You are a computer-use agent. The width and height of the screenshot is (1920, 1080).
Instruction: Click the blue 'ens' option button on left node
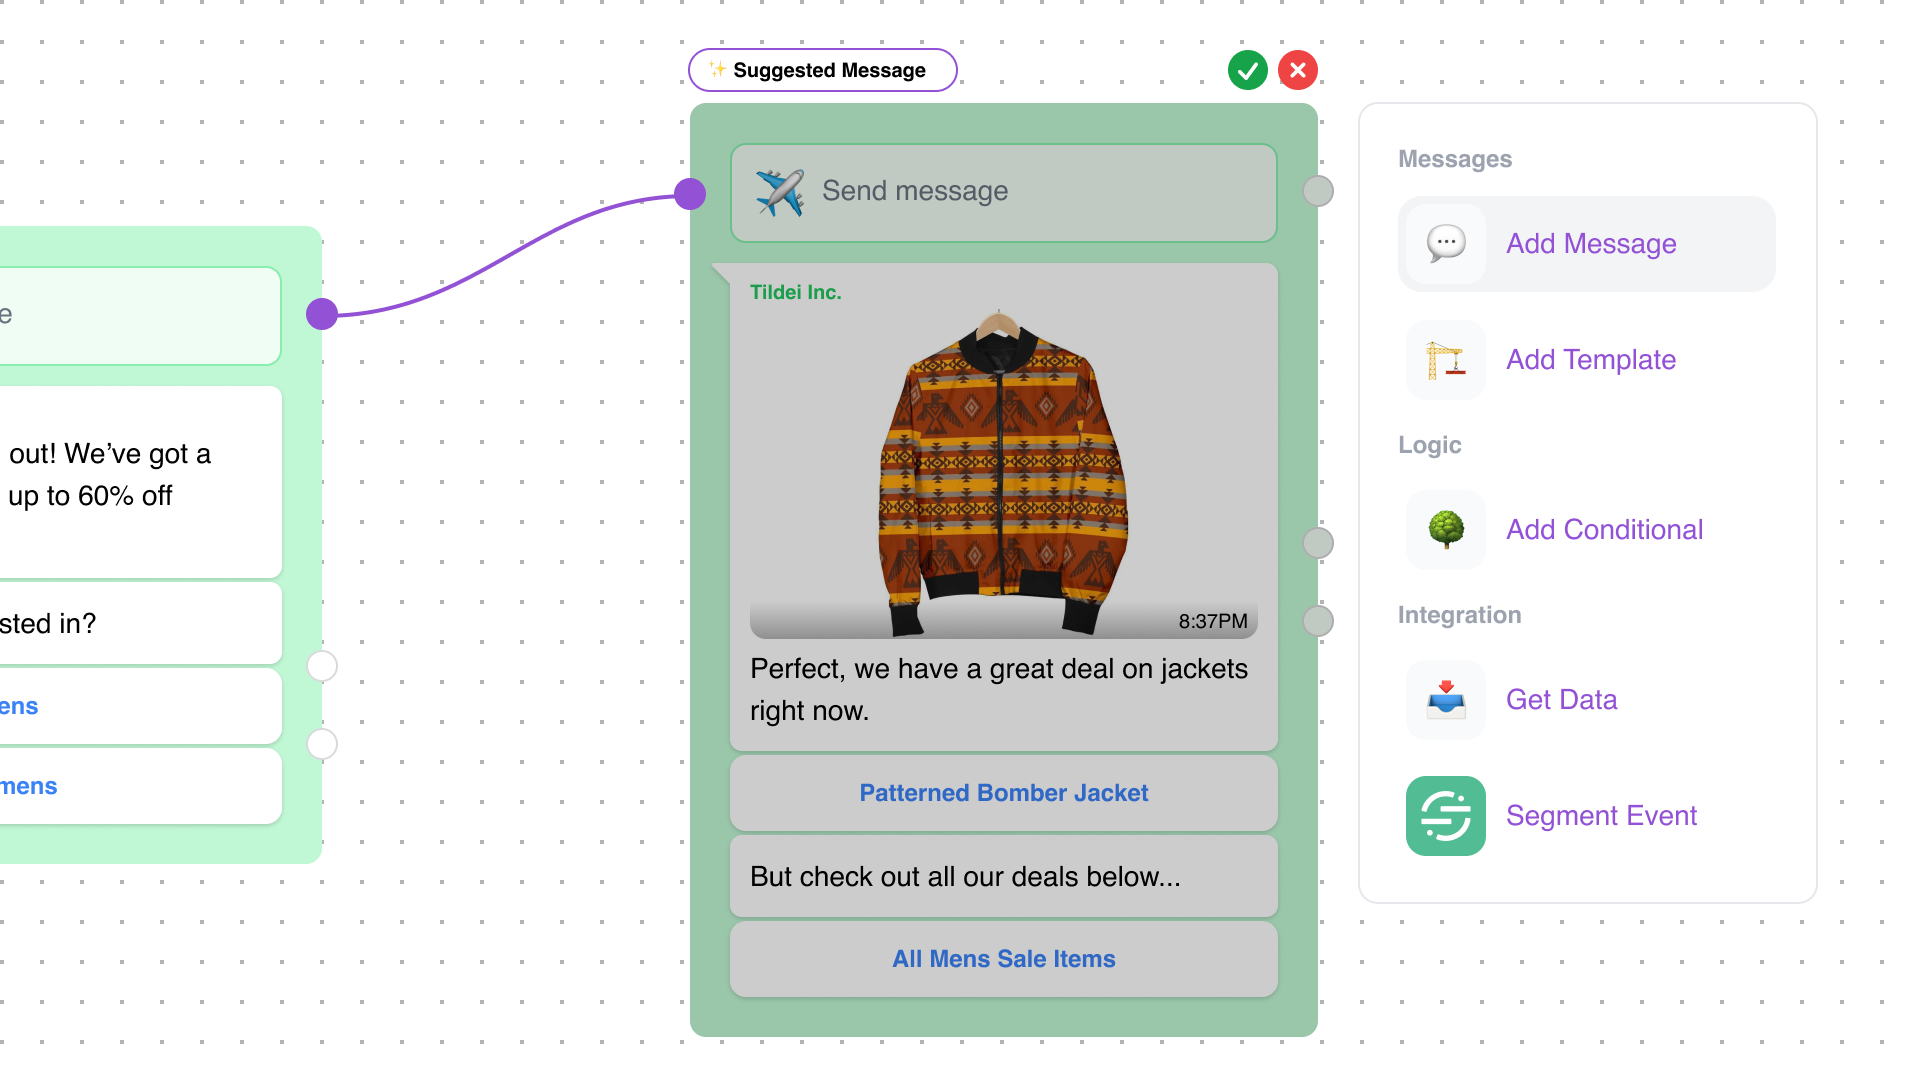[x=140, y=706]
